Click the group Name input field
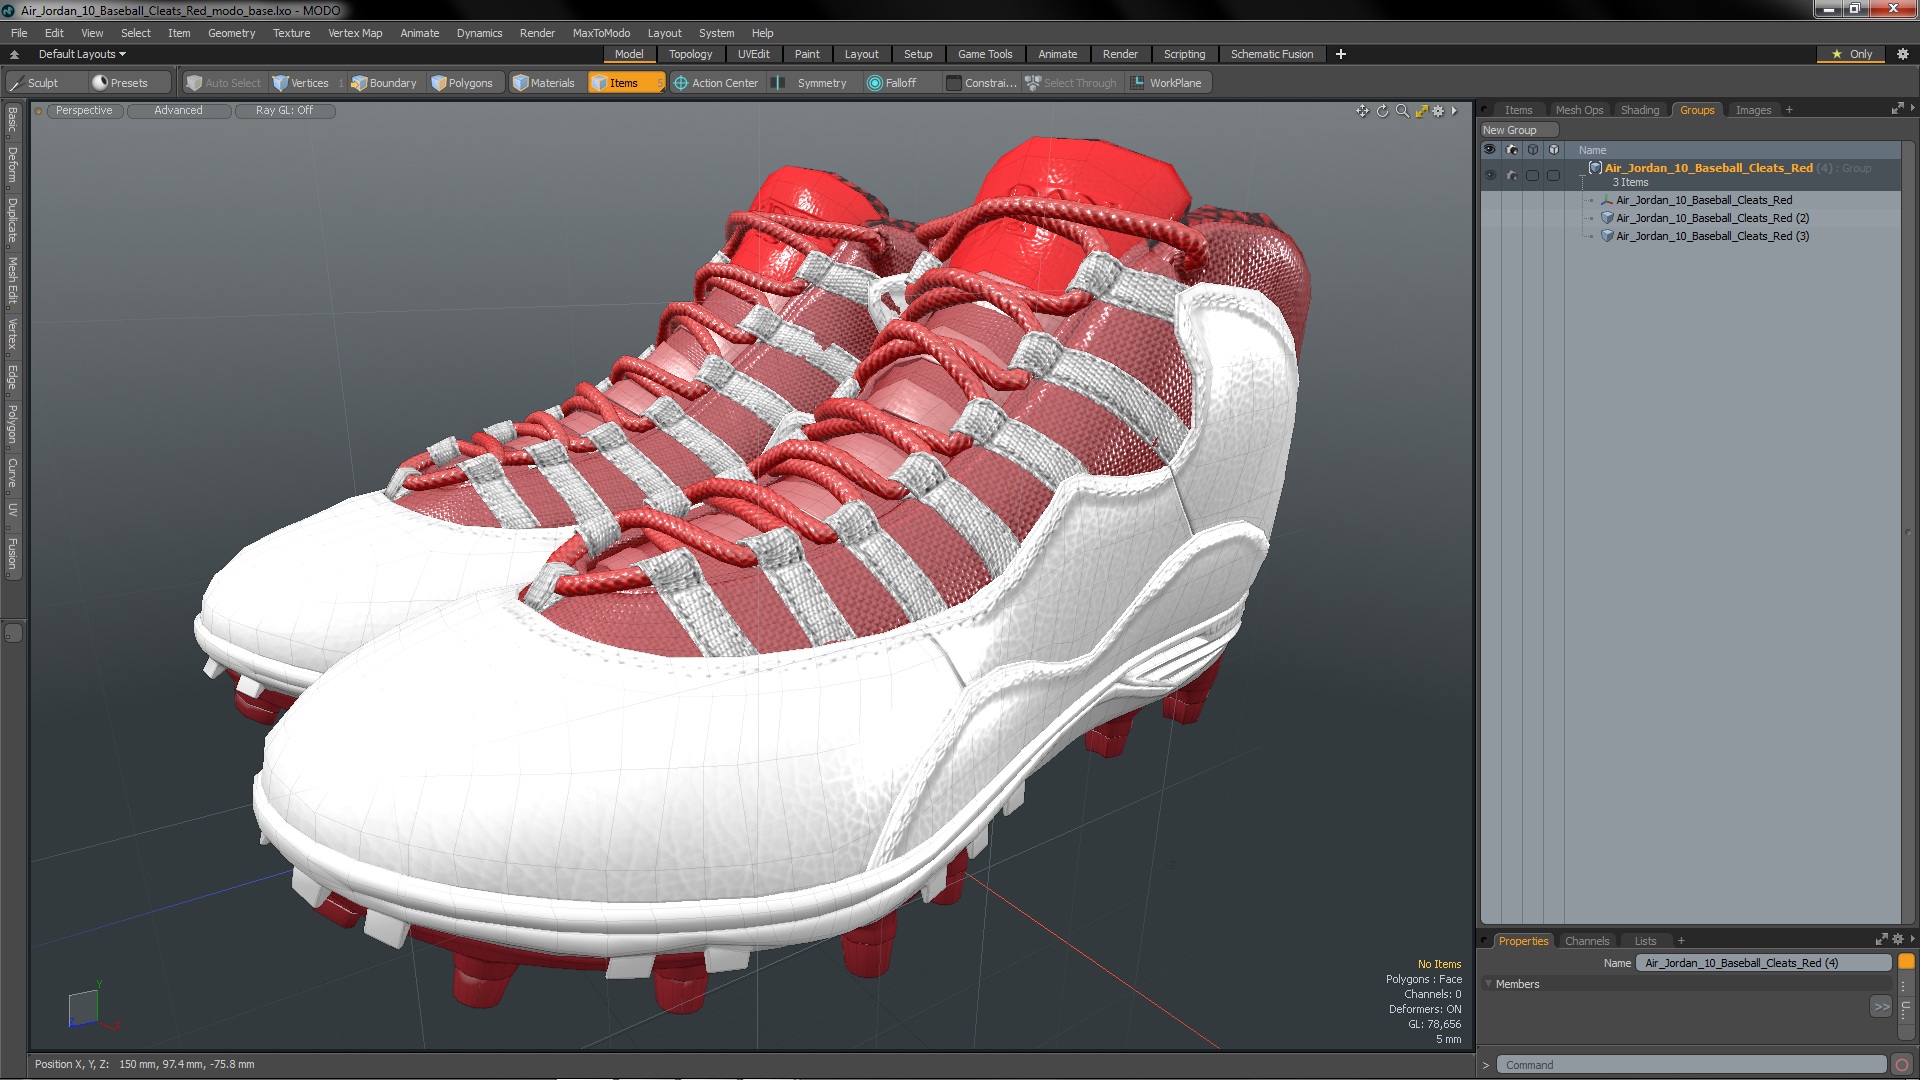1920x1080 pixels. [1763, 963]
